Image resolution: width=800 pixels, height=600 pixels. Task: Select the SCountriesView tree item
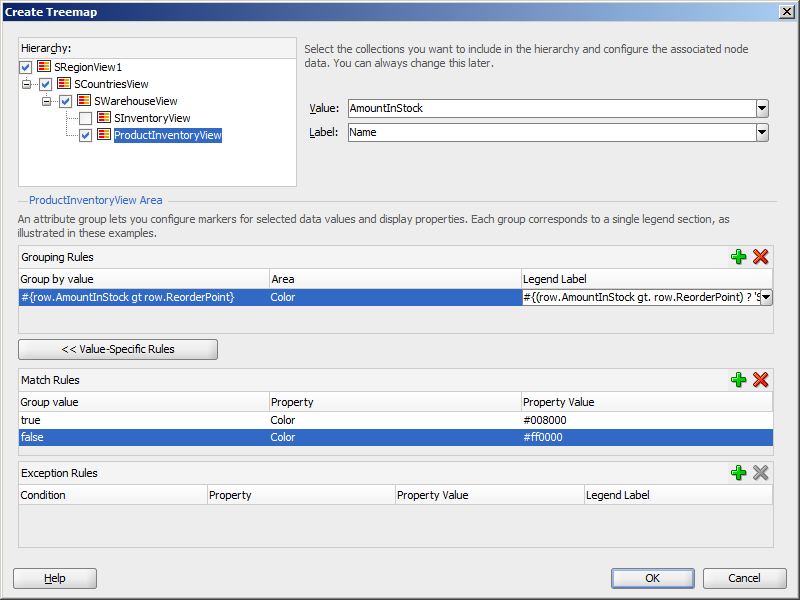coord(111,84)
